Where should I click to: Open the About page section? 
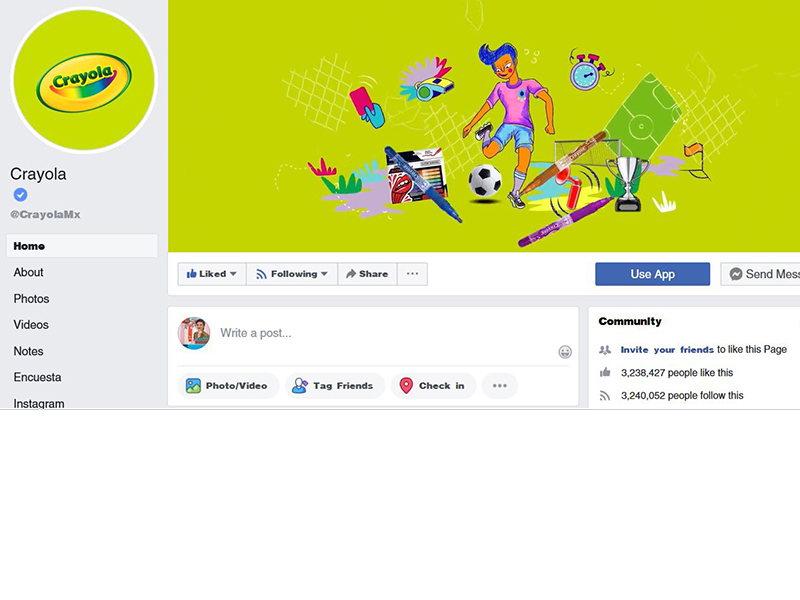point(29,272)
